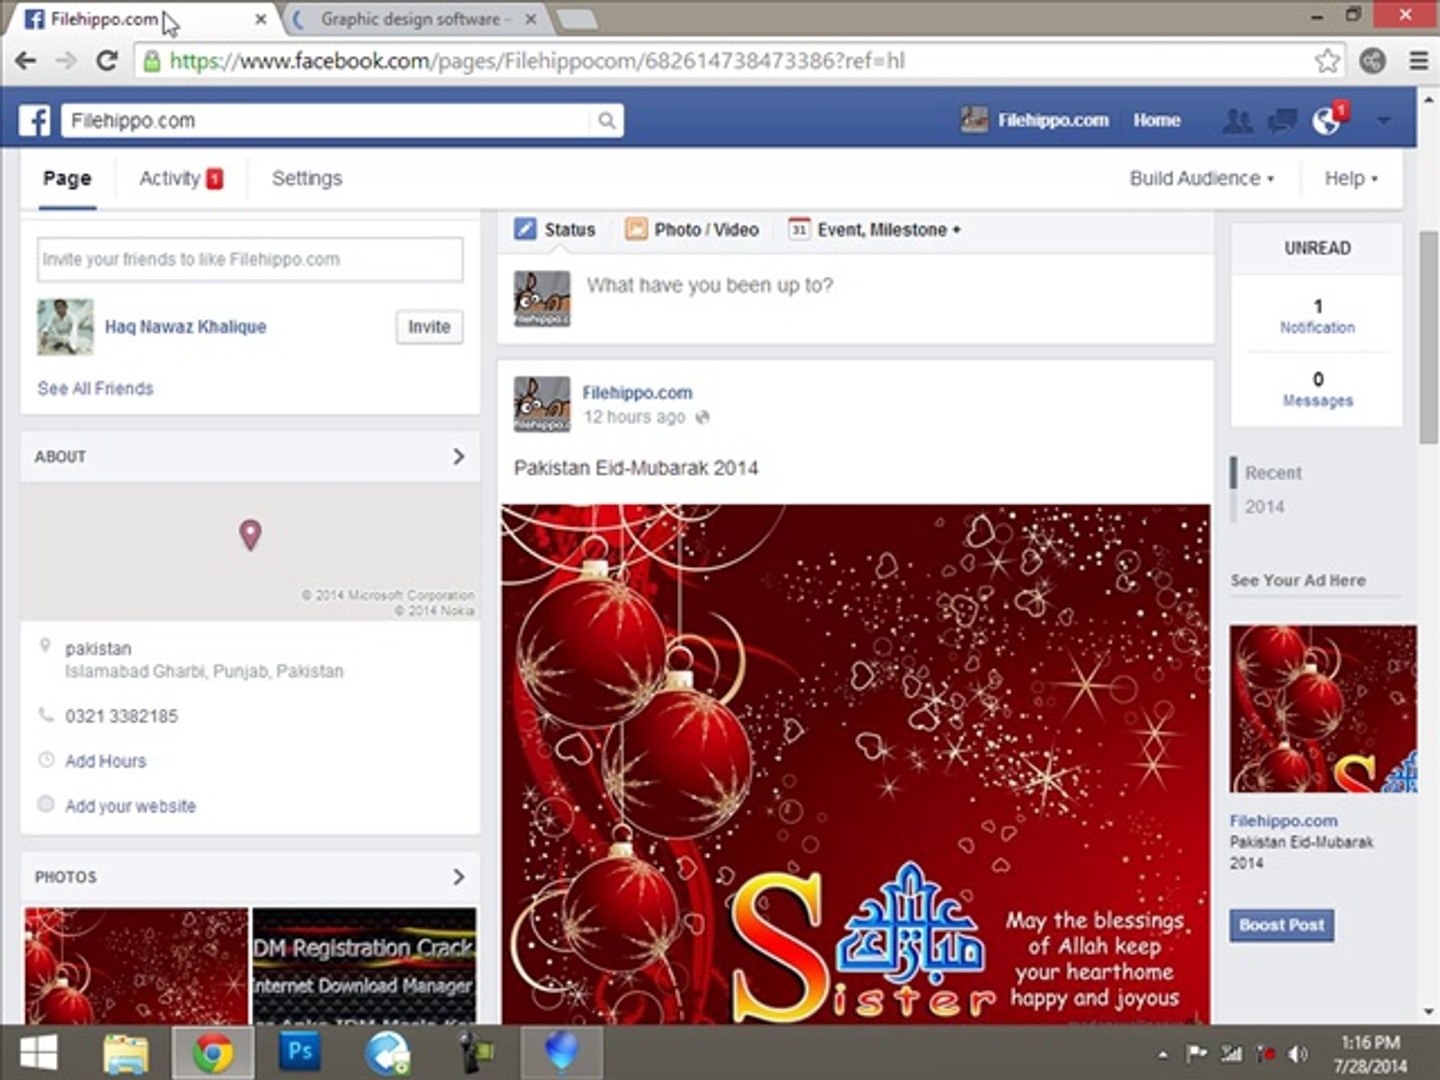Open File Explorer from the taskbar
1440x1080 pixels.
pos(126,1053)
